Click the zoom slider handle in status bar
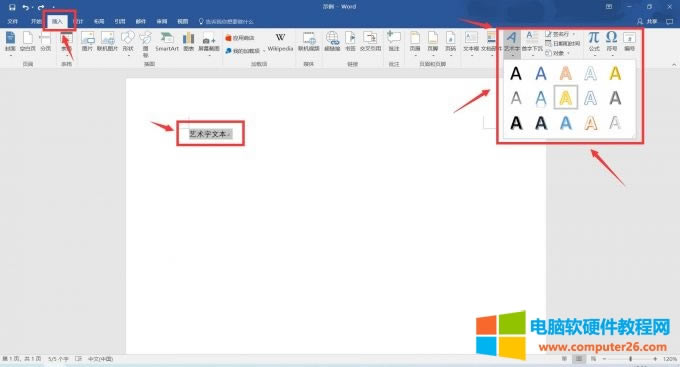Viewport: 680px width, 367px height. pos(630,359)
